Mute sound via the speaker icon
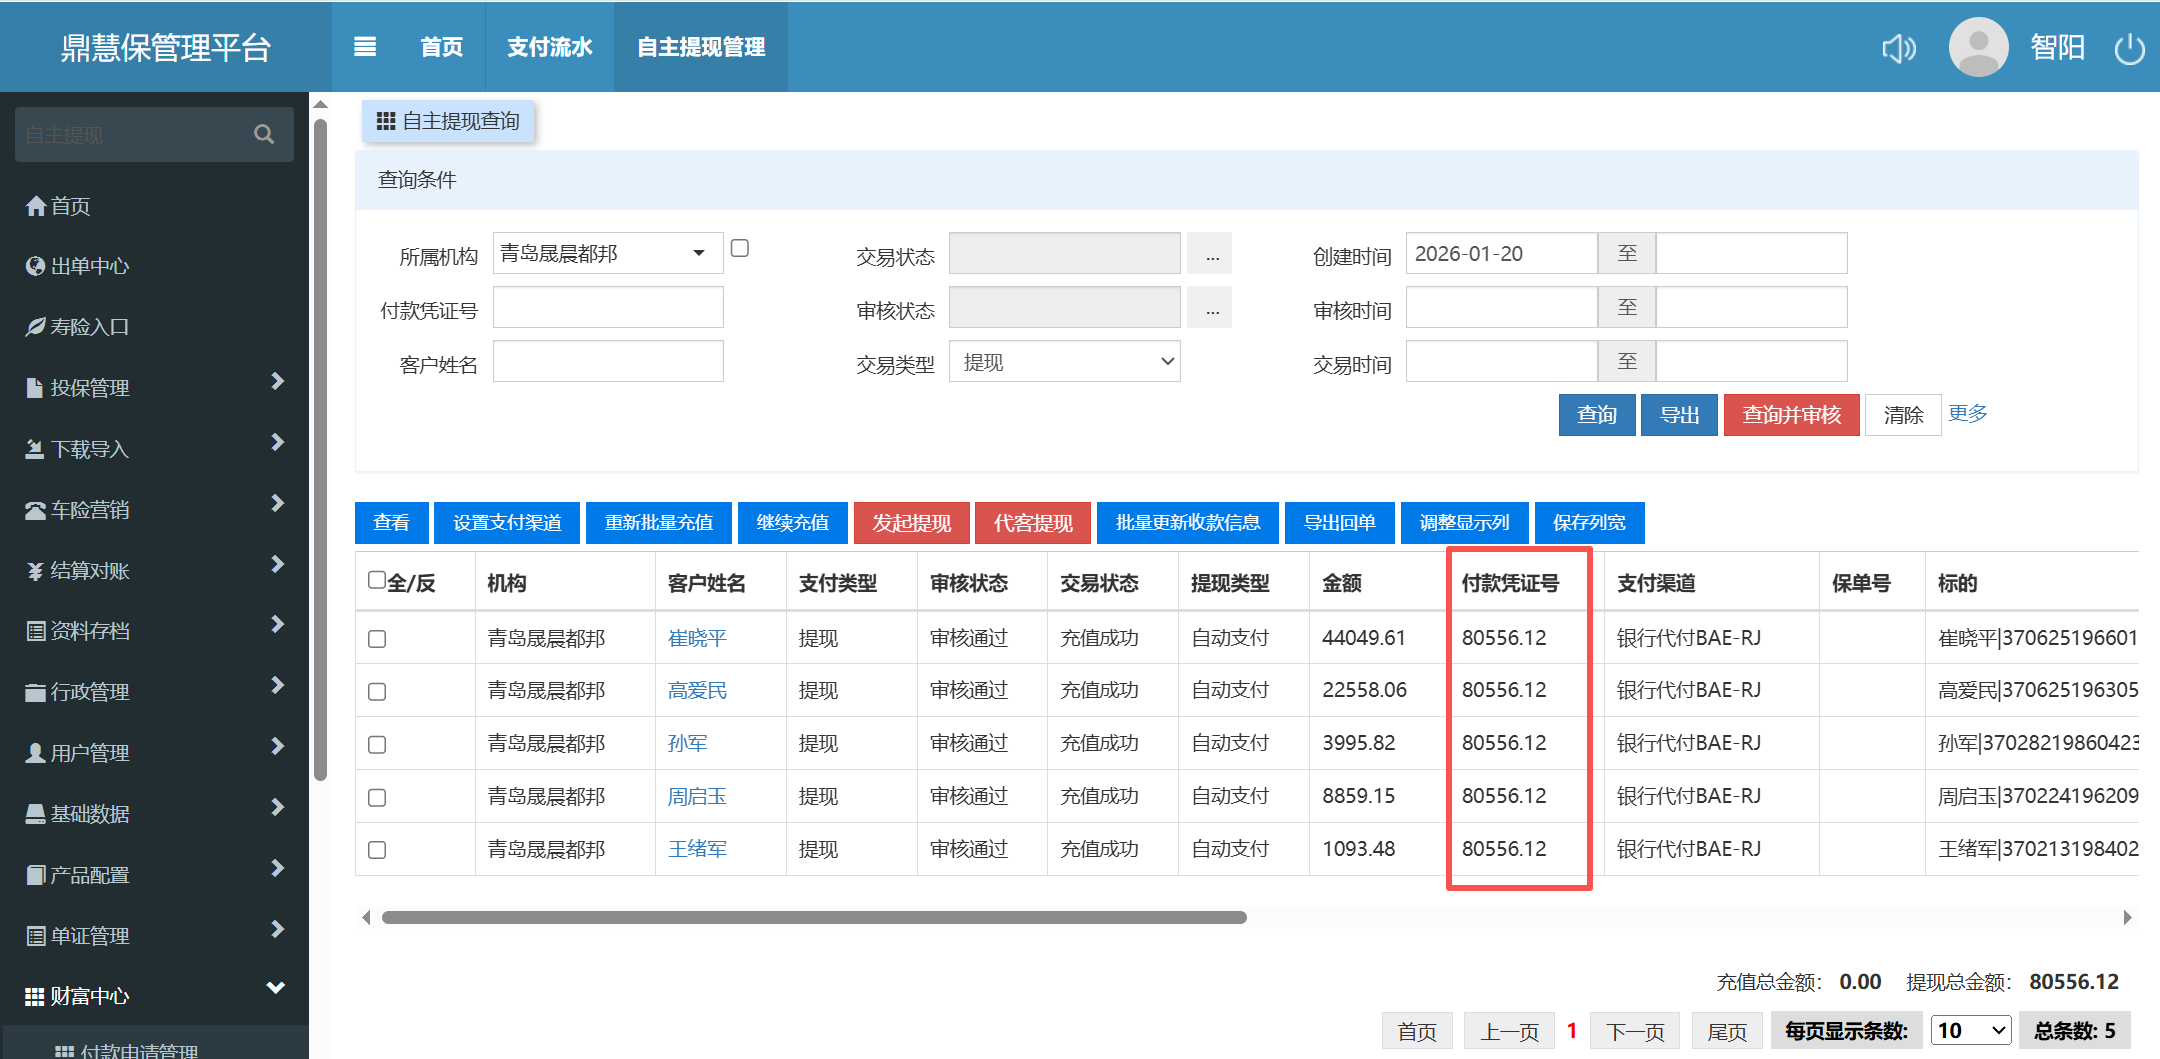Viewport: 2160px width, 1059px height. coord(1898,48)
